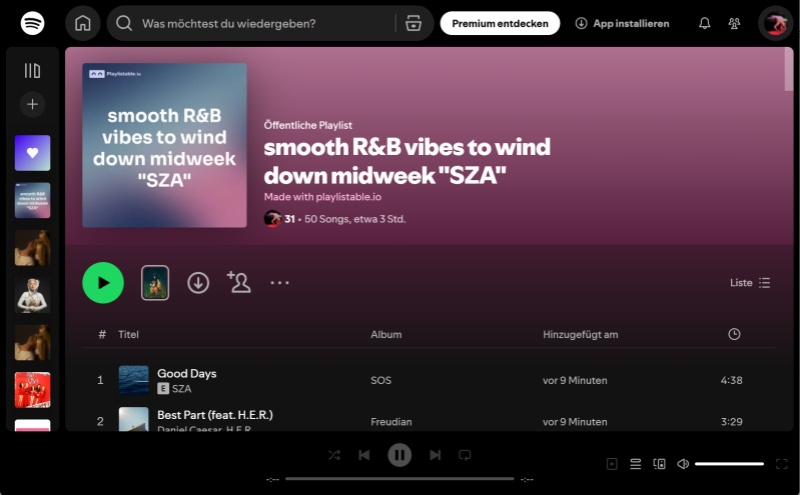800x495 pixels.
Task: Toggle the queue panel
Action: [x=635, y=464]
